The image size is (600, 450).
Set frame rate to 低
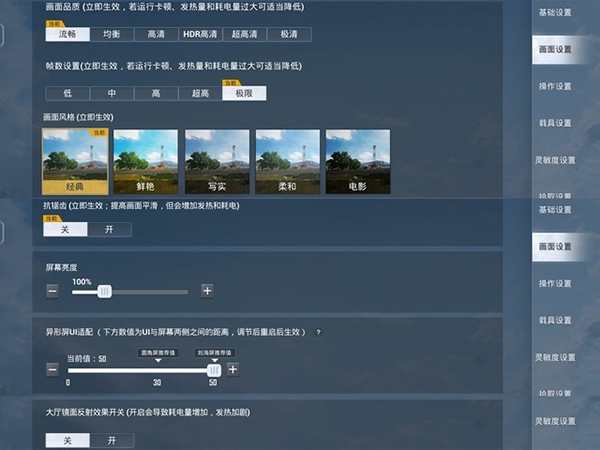tap(67, 93)
